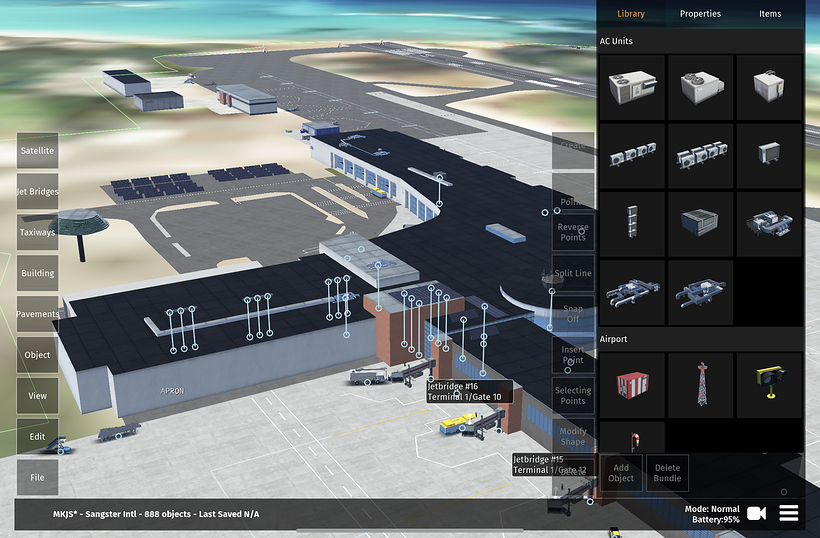Select the small white cube AC unit
This screenshot has width=820, height=538.
pos(769,87)
